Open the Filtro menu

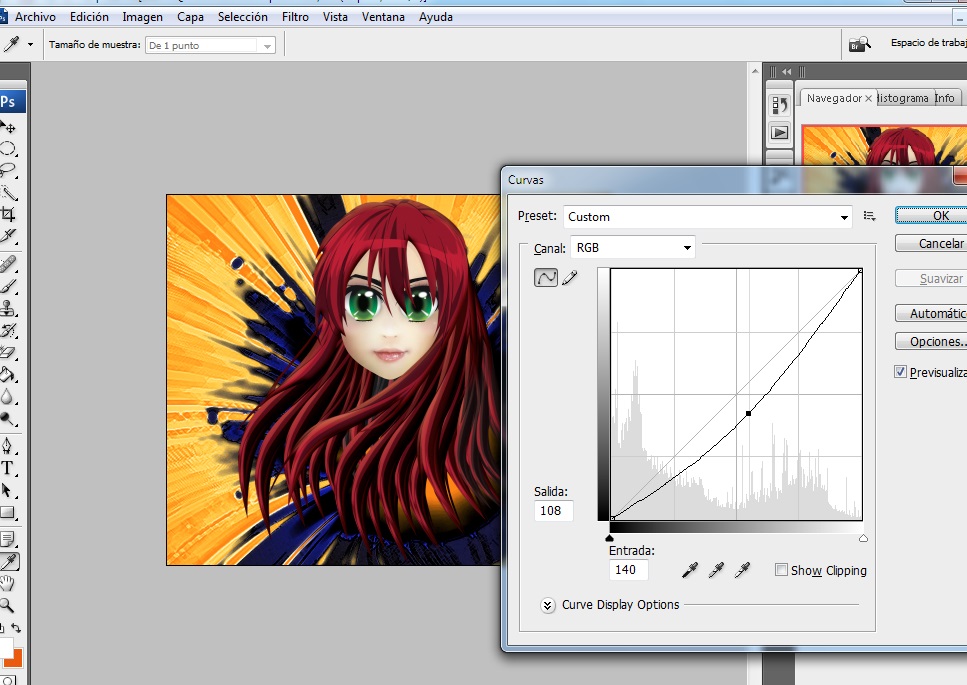(295, 17)
